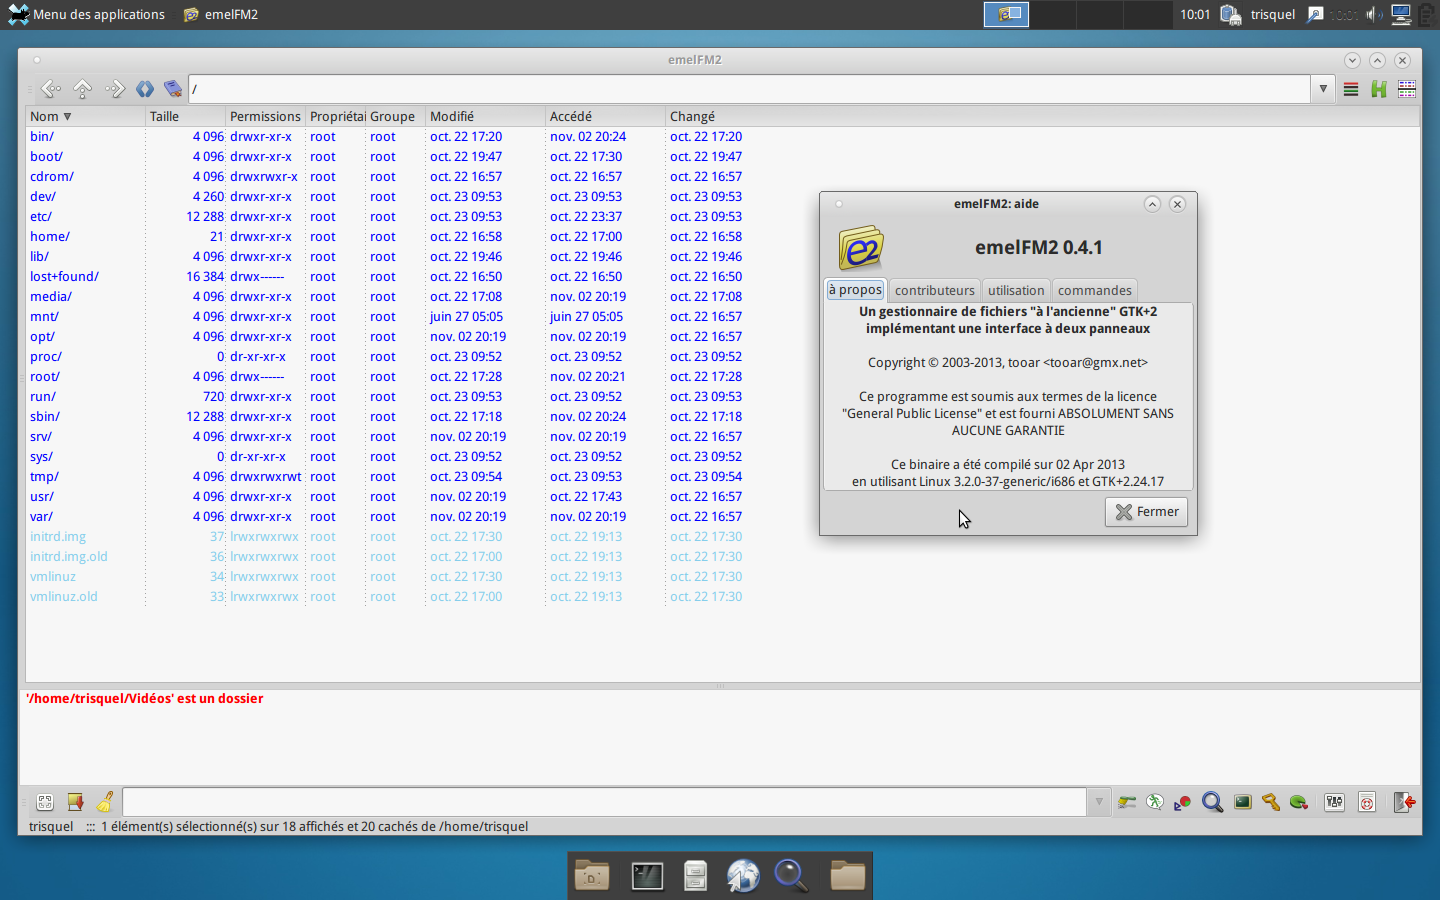Switch to the commandes tab
This screenshot has width=1440, height=900.
tap(1095, 291)
